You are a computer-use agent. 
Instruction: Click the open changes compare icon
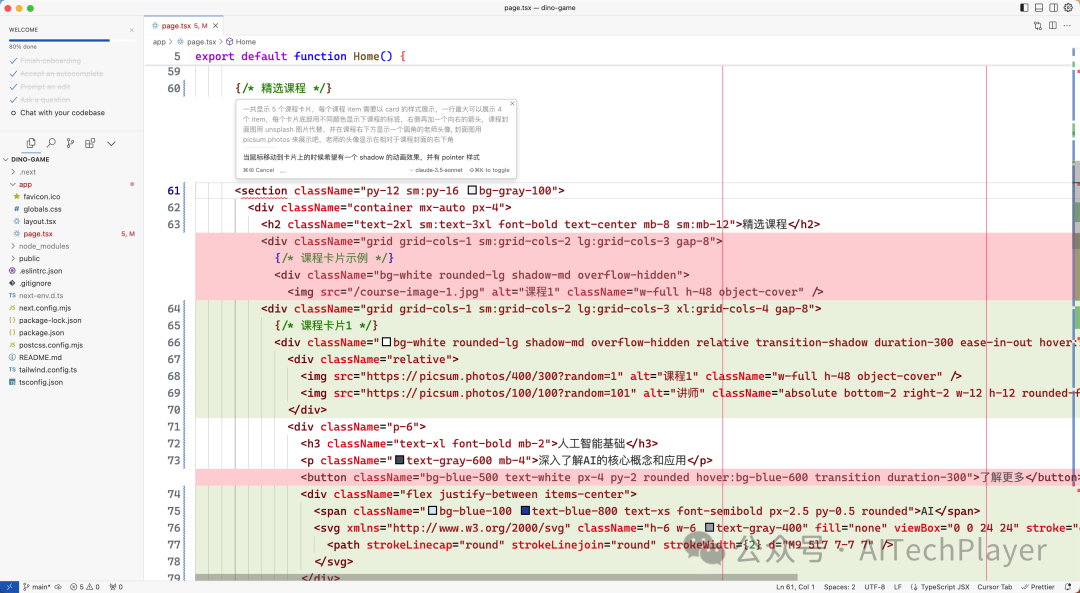pyautogui.click(x=1037, y=25)
